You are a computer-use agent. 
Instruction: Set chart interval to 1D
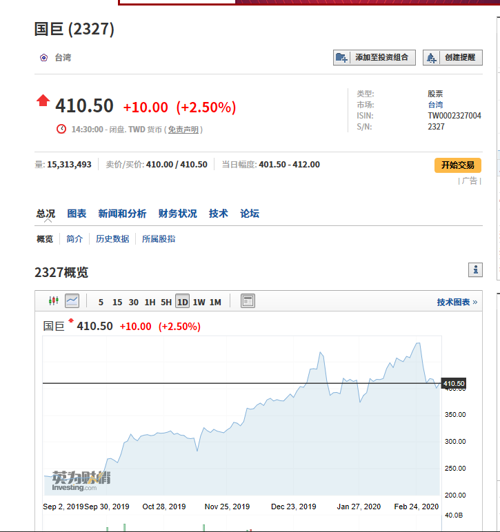coord(182,302)
